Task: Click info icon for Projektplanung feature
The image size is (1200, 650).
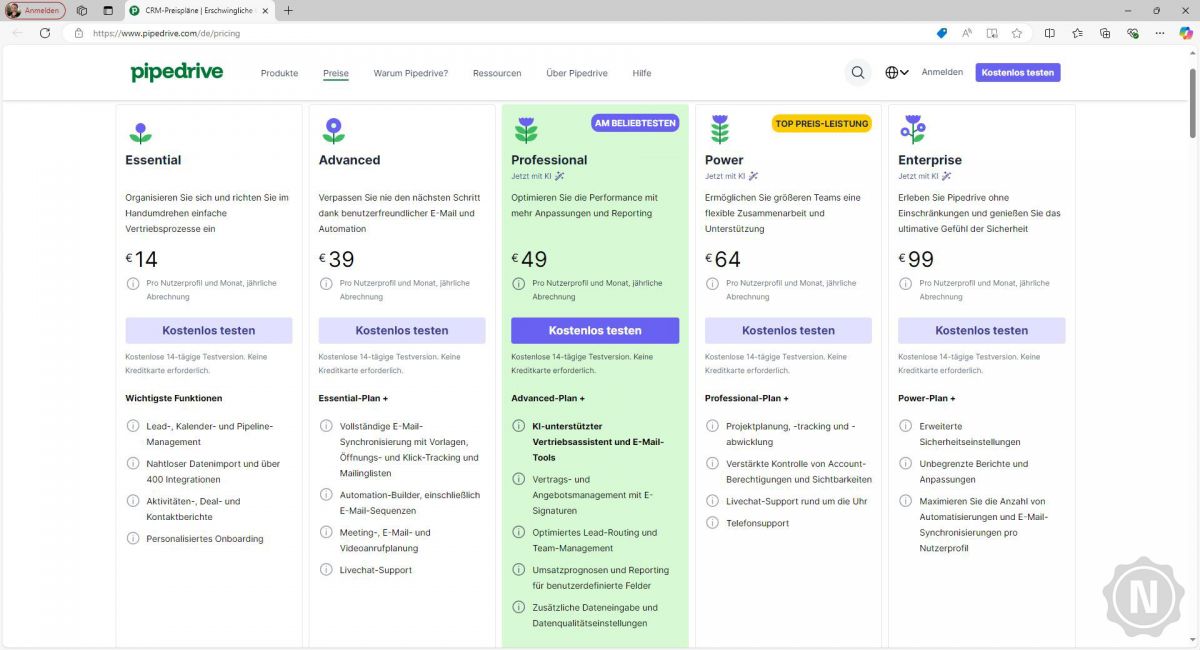Action: pos(712,426)
